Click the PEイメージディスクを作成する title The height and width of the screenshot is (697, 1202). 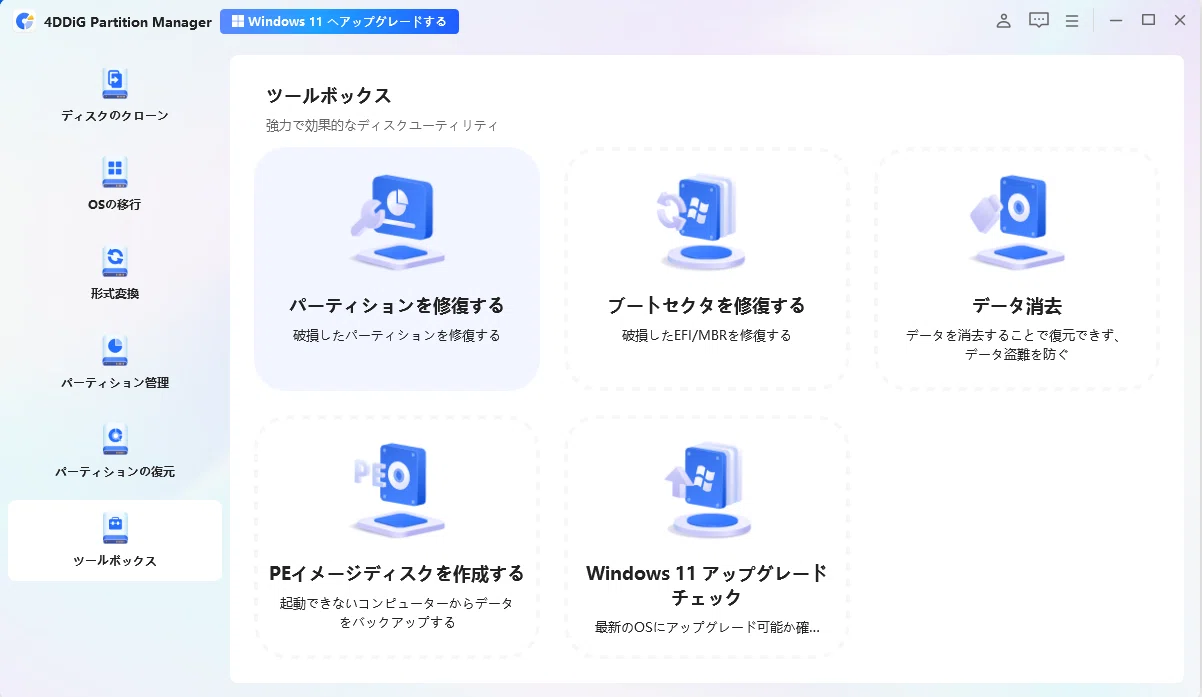[397, 574]
